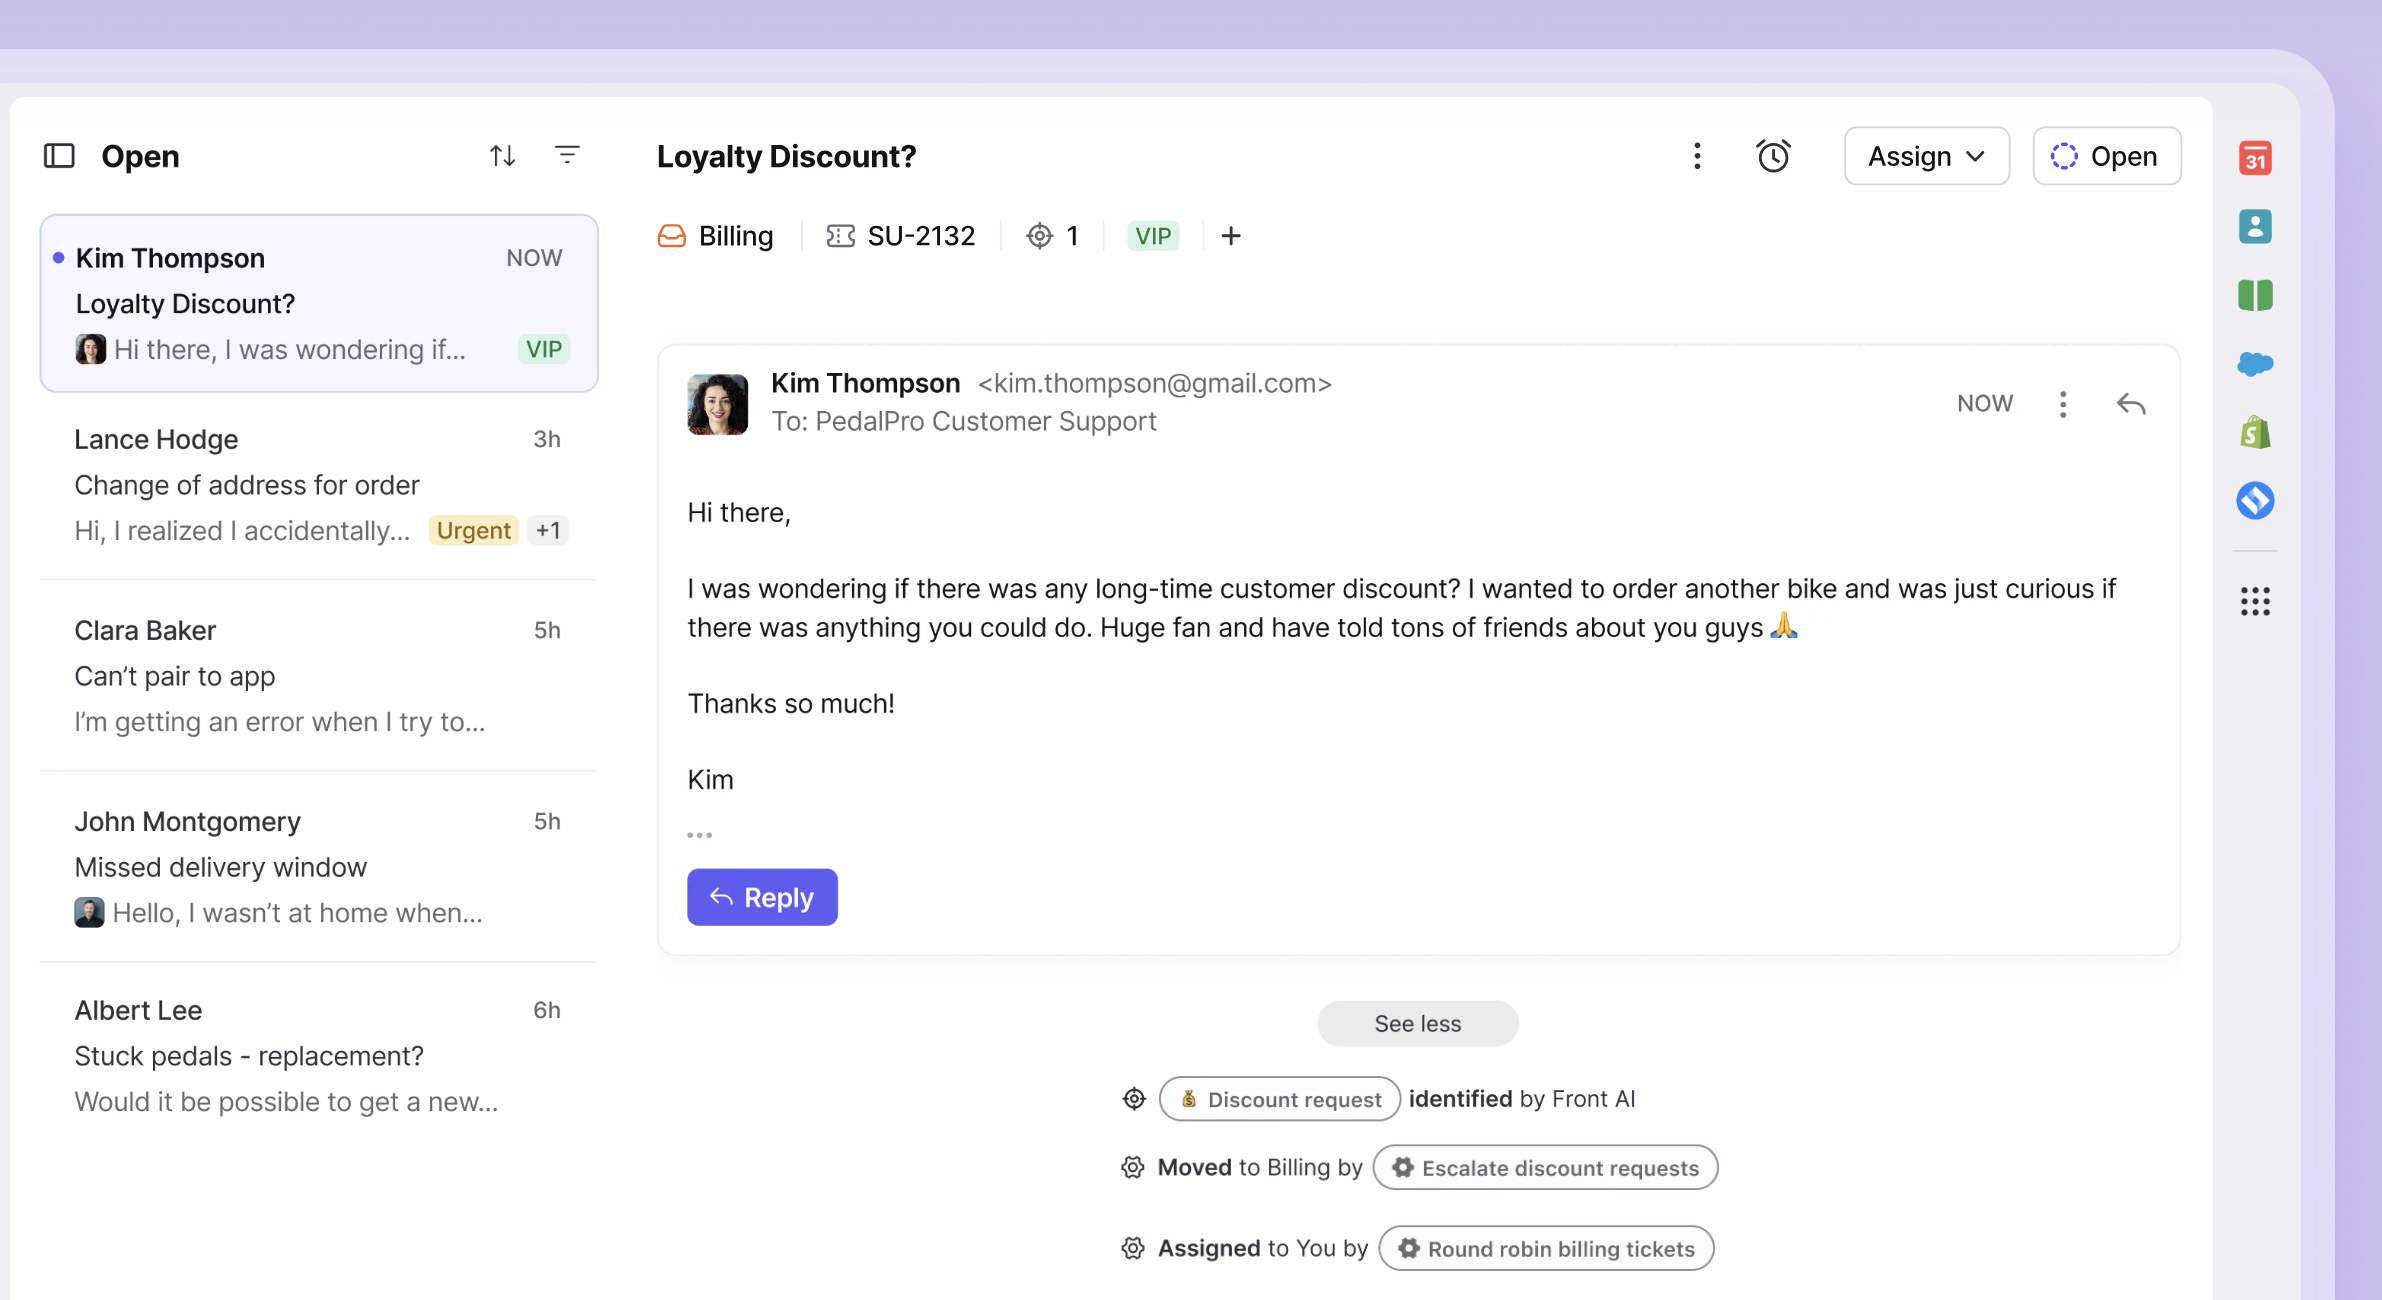Click the +1 tag badge on Lance Hodge

pyautogui.click(x=548, y=531)
